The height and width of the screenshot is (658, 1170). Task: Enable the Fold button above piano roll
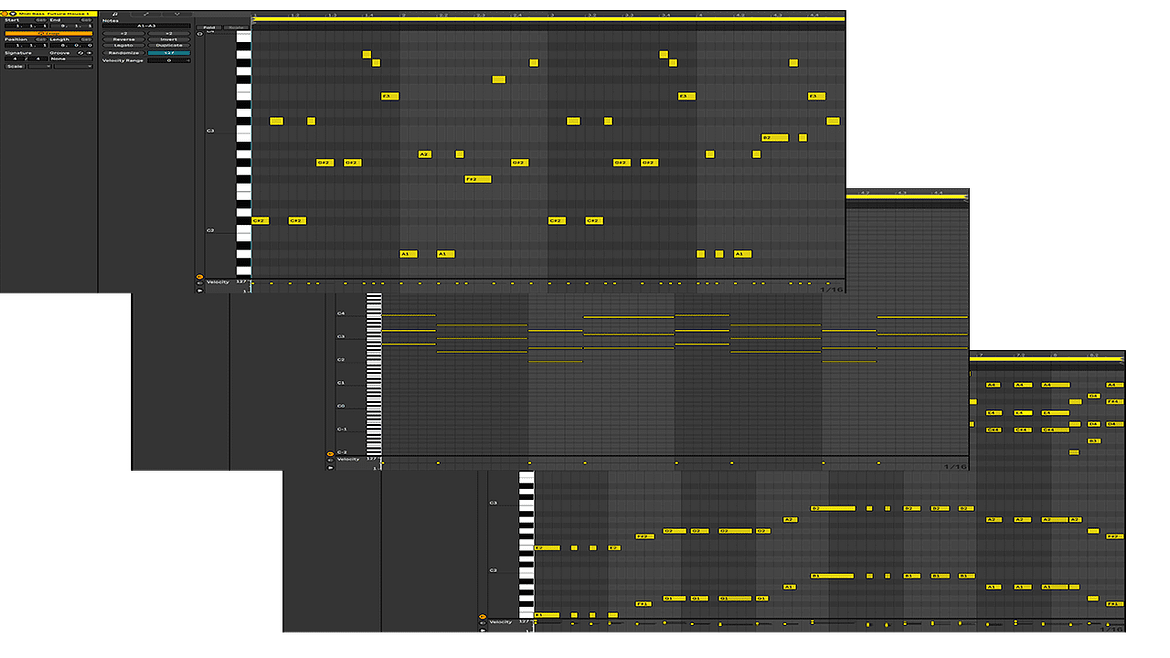[210, 28]
